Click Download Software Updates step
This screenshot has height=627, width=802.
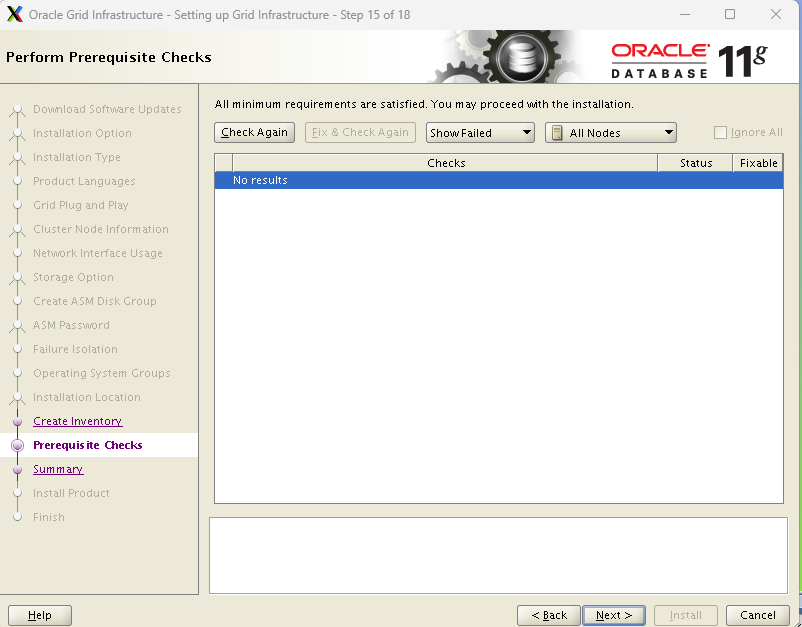tap(107, 109)
